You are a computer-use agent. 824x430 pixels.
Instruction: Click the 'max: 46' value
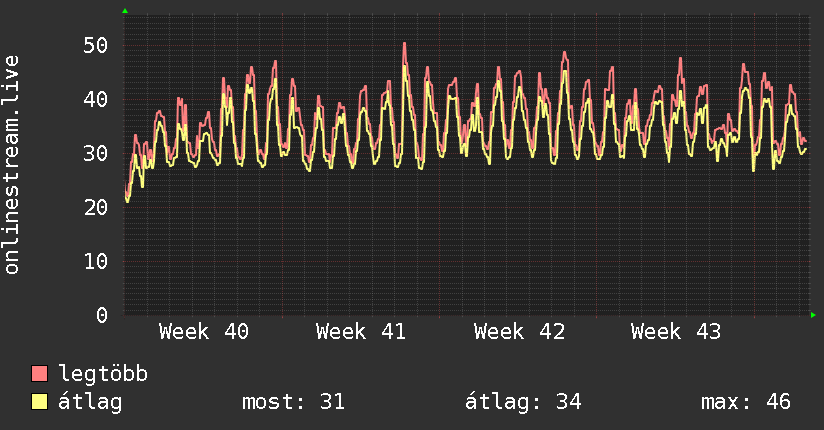(x=746, y=402)
